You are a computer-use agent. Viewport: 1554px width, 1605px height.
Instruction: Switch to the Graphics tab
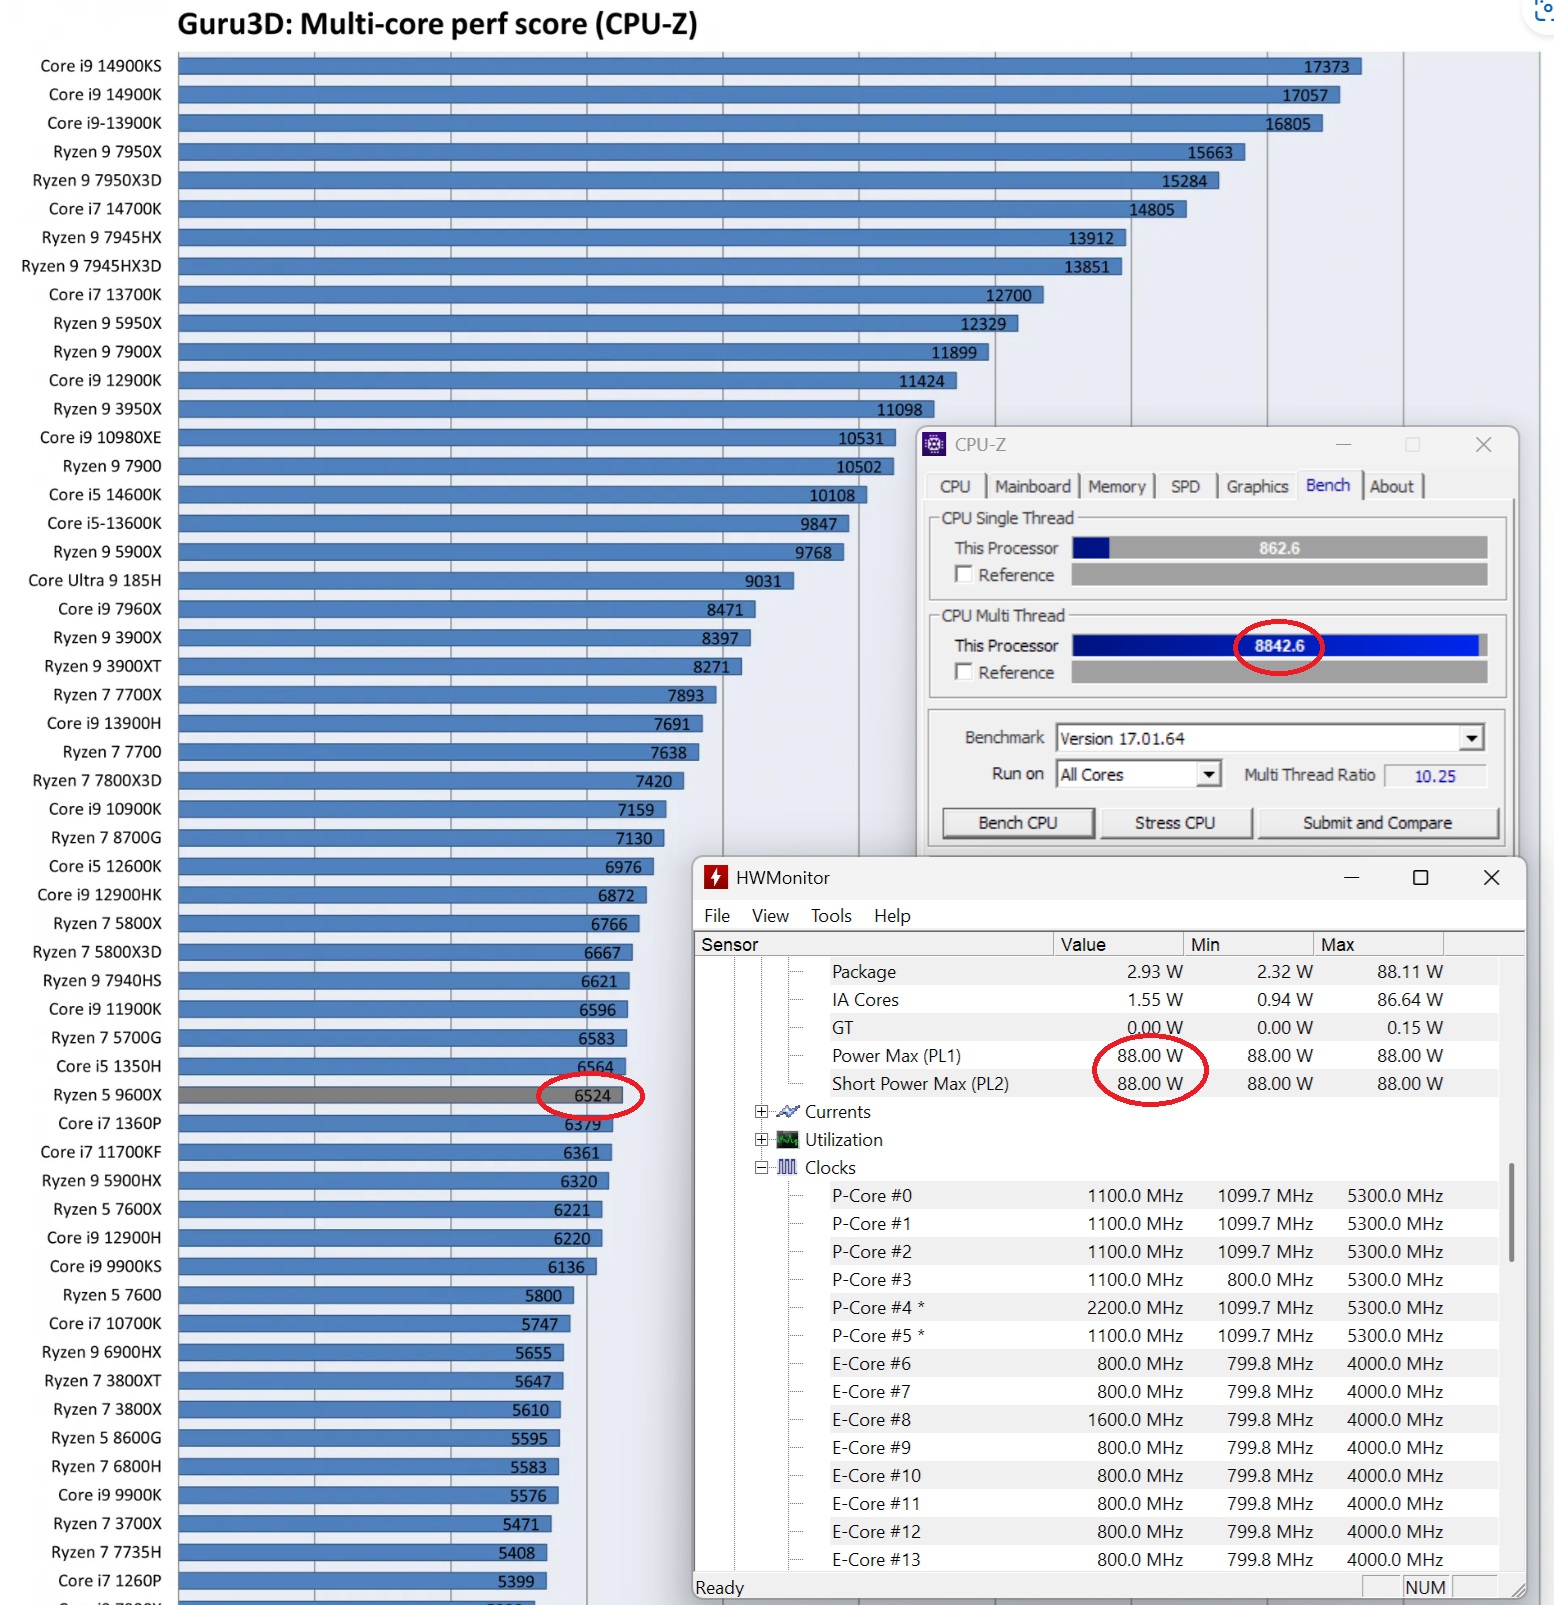click(x=1257, y=486)
